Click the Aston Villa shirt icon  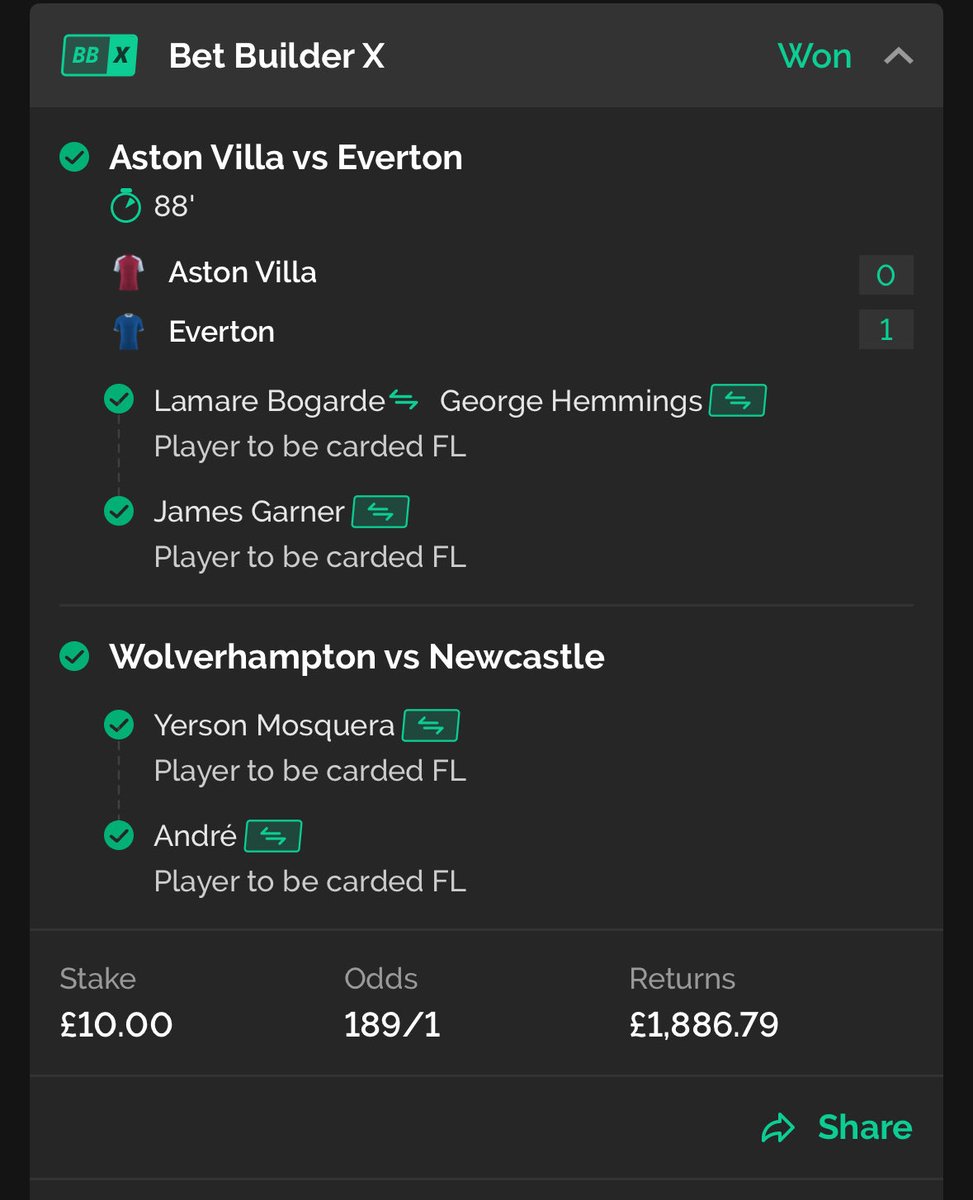(129, 273)
